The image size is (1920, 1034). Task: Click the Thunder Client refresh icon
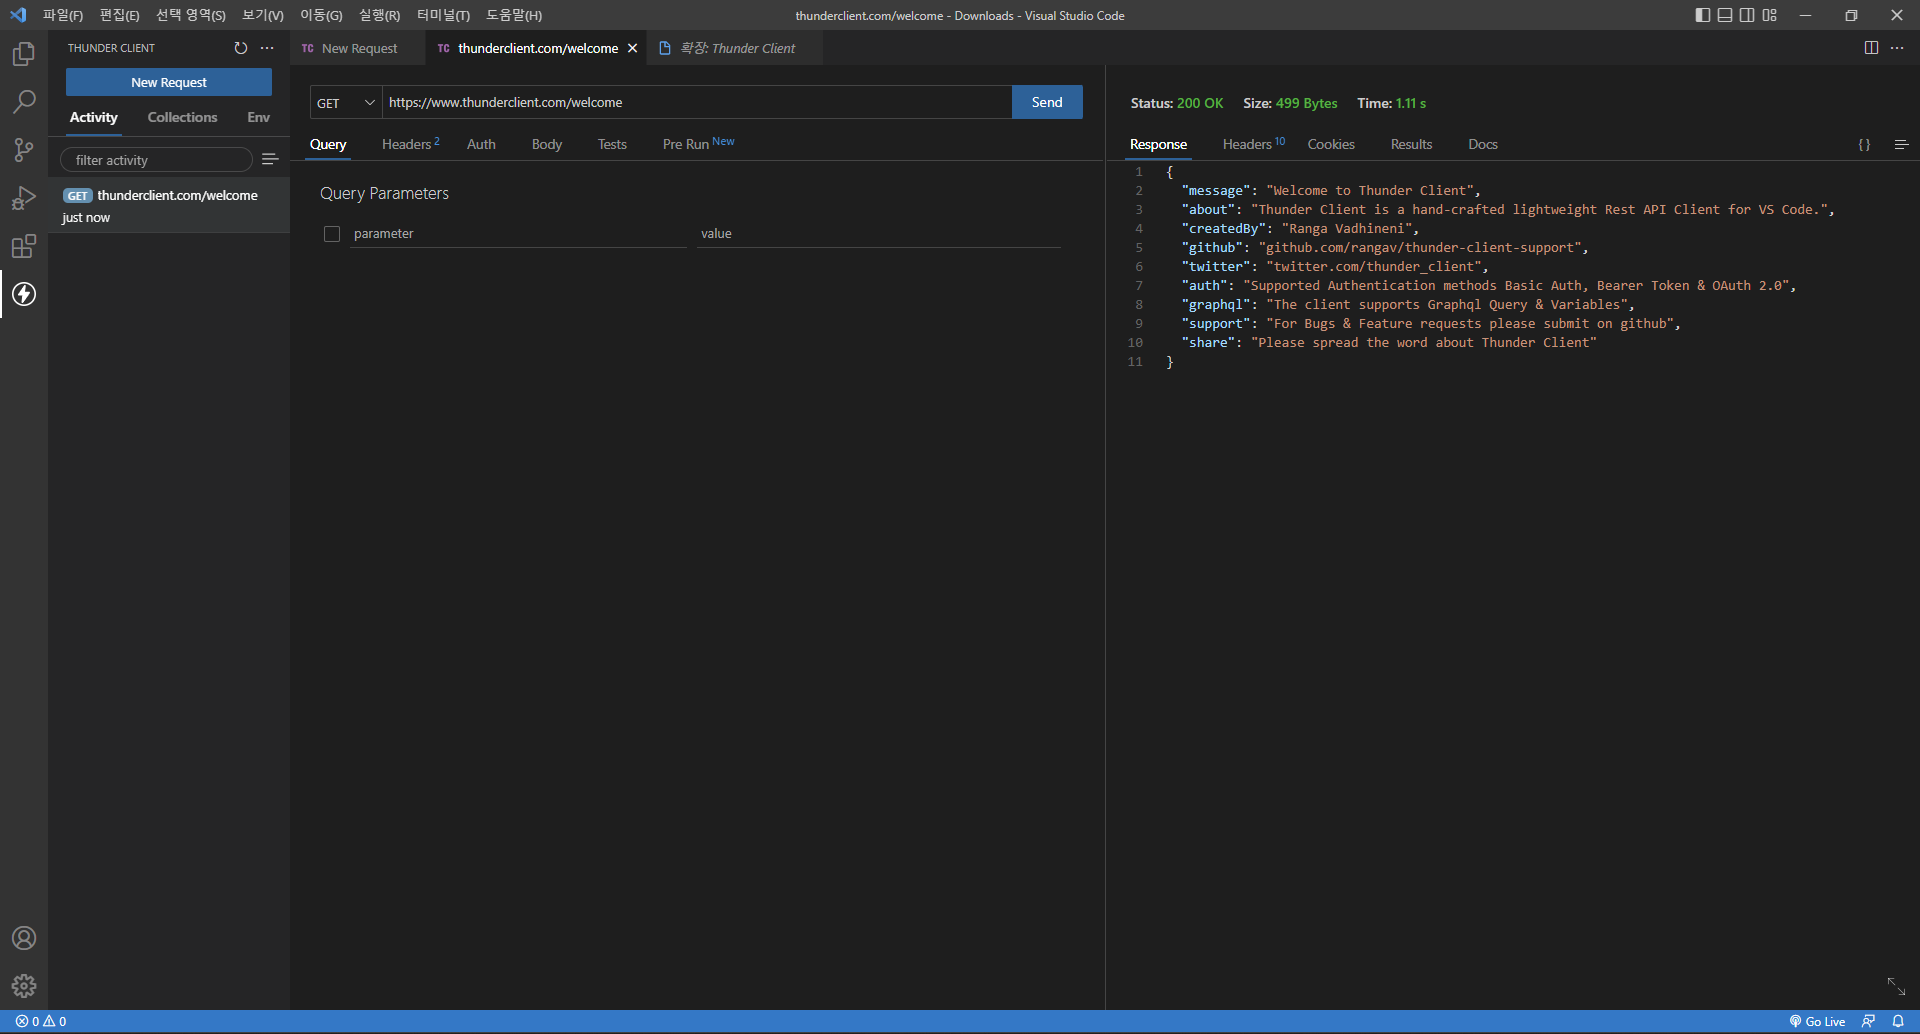[x=241, y=48]
